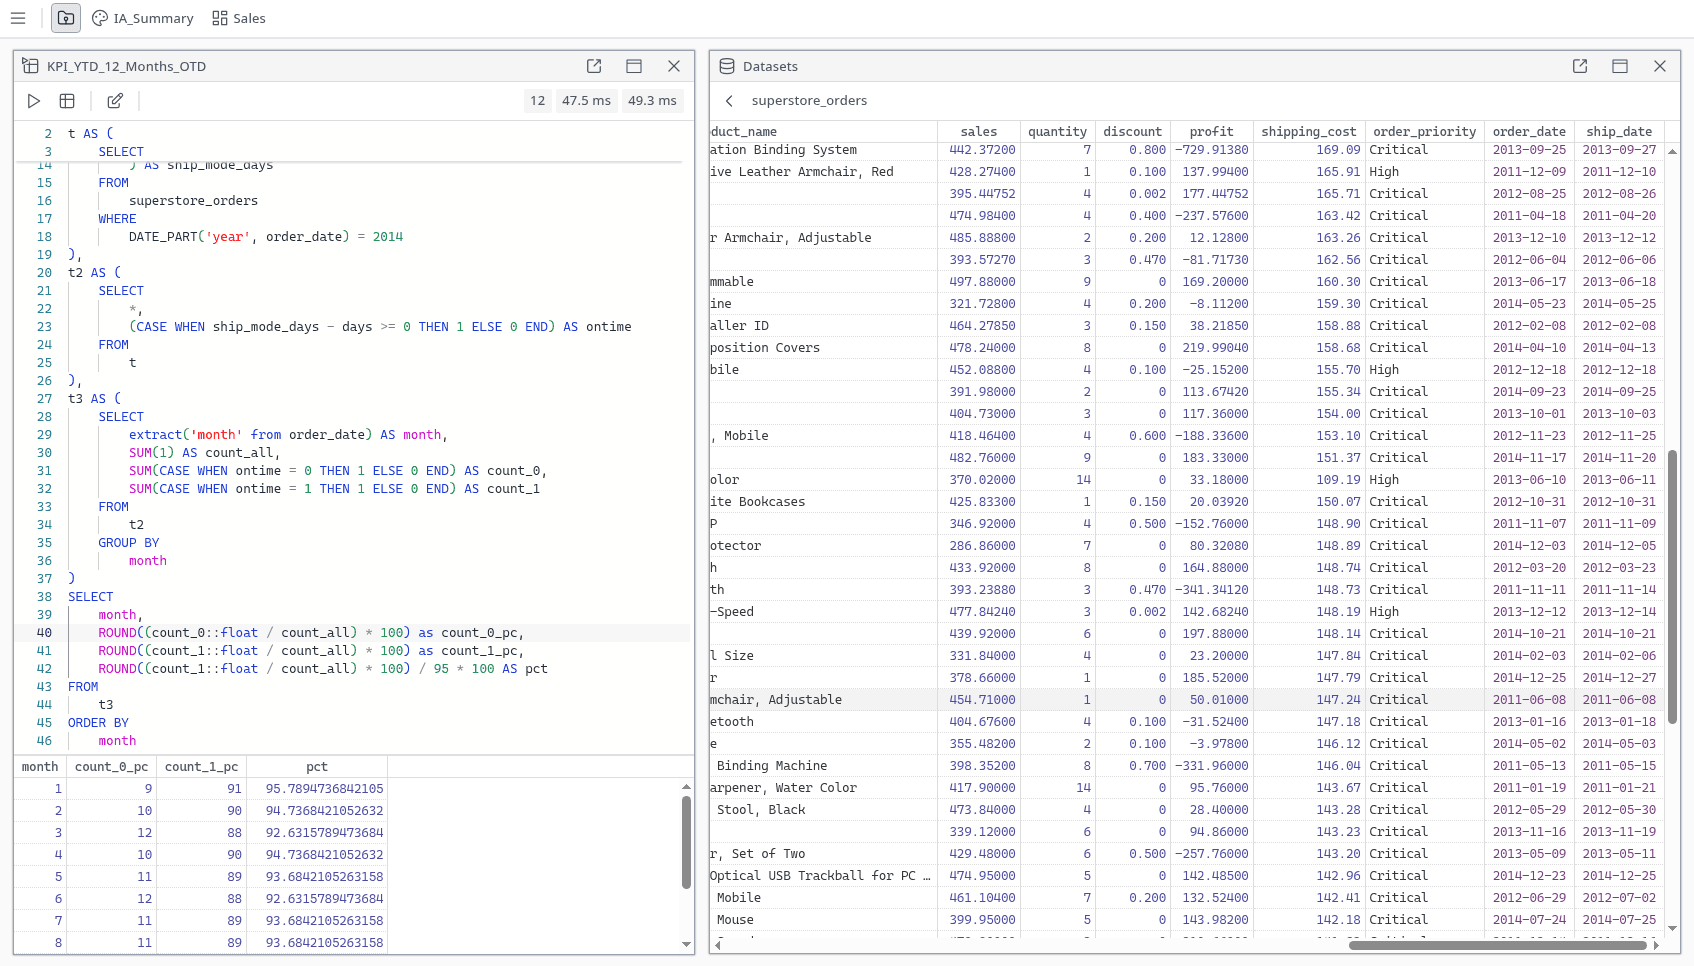Screen dimensions: 1694x966
Task: Open KPI_YTD_12_Months_OTD in a new window
Action: [593, 66]
